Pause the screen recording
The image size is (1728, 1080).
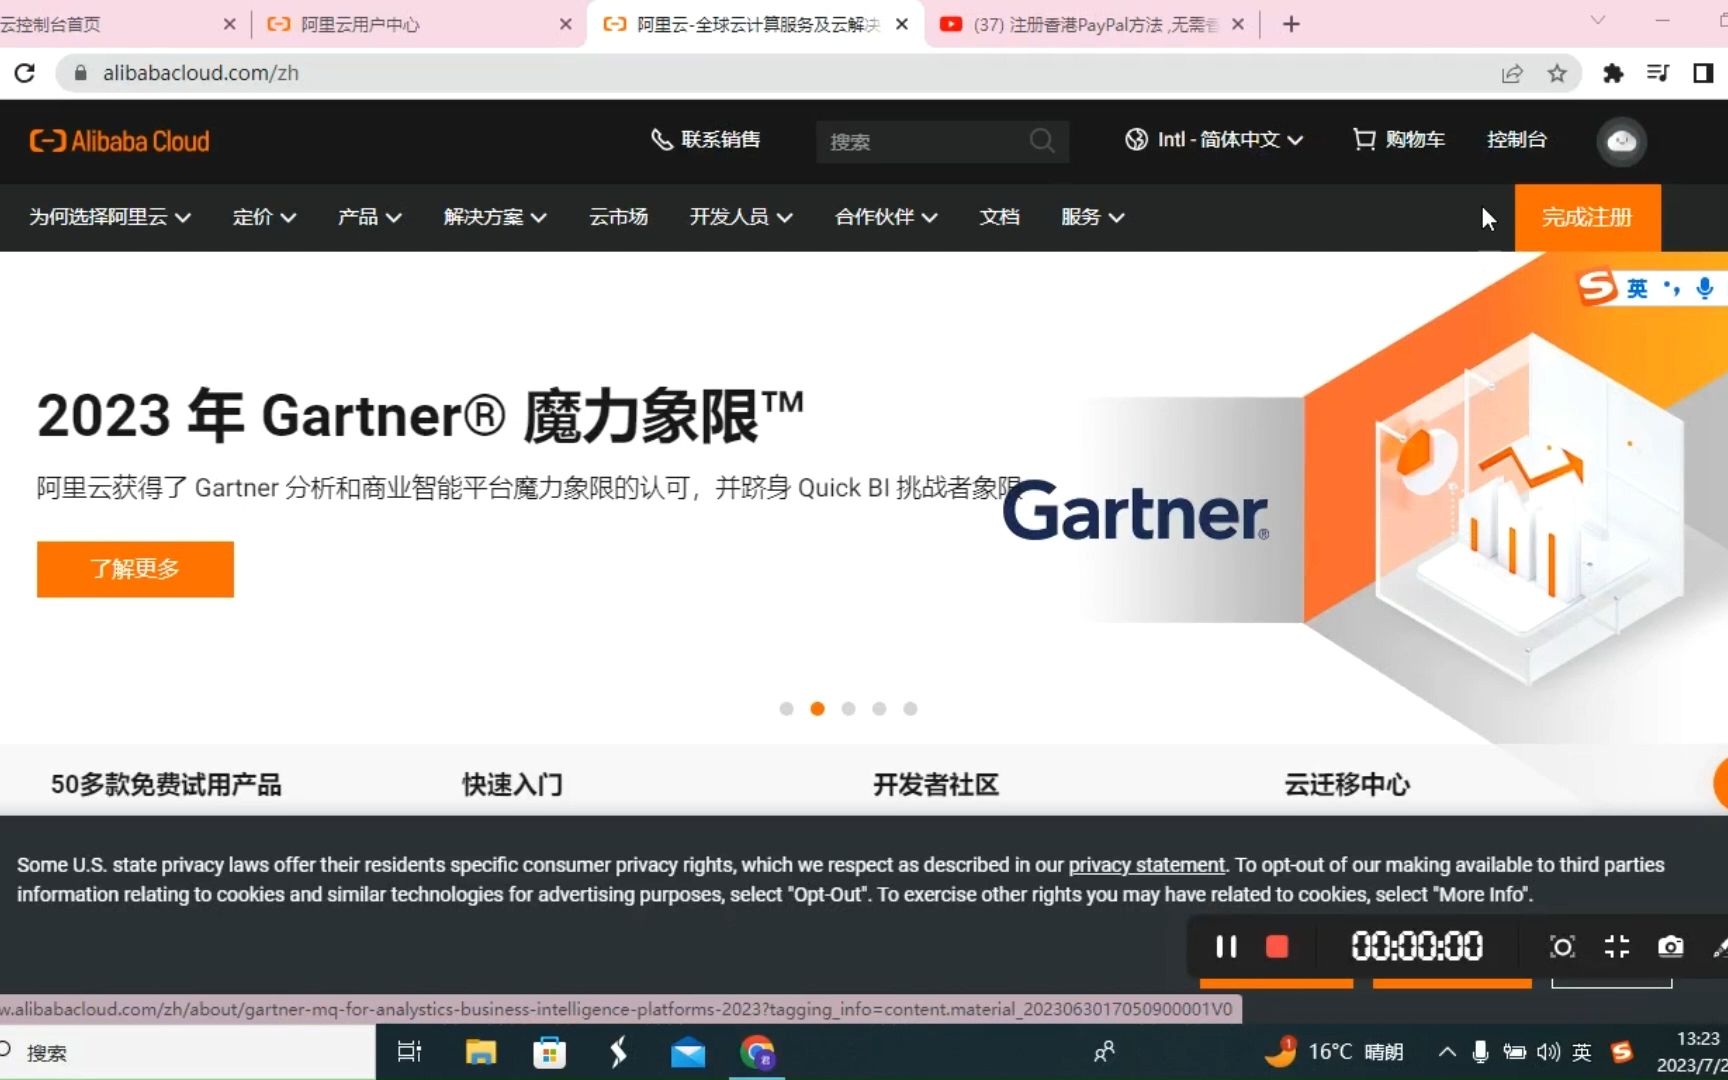tap(1226, 946)
